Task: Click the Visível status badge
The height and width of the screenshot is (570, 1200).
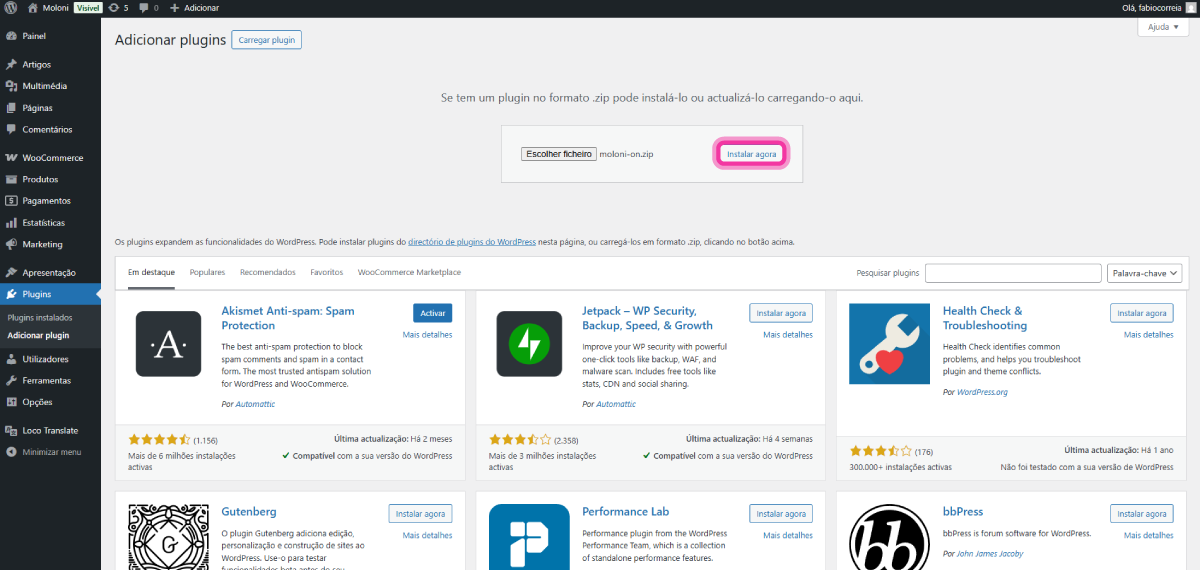Action: click(x=88, y=8)
